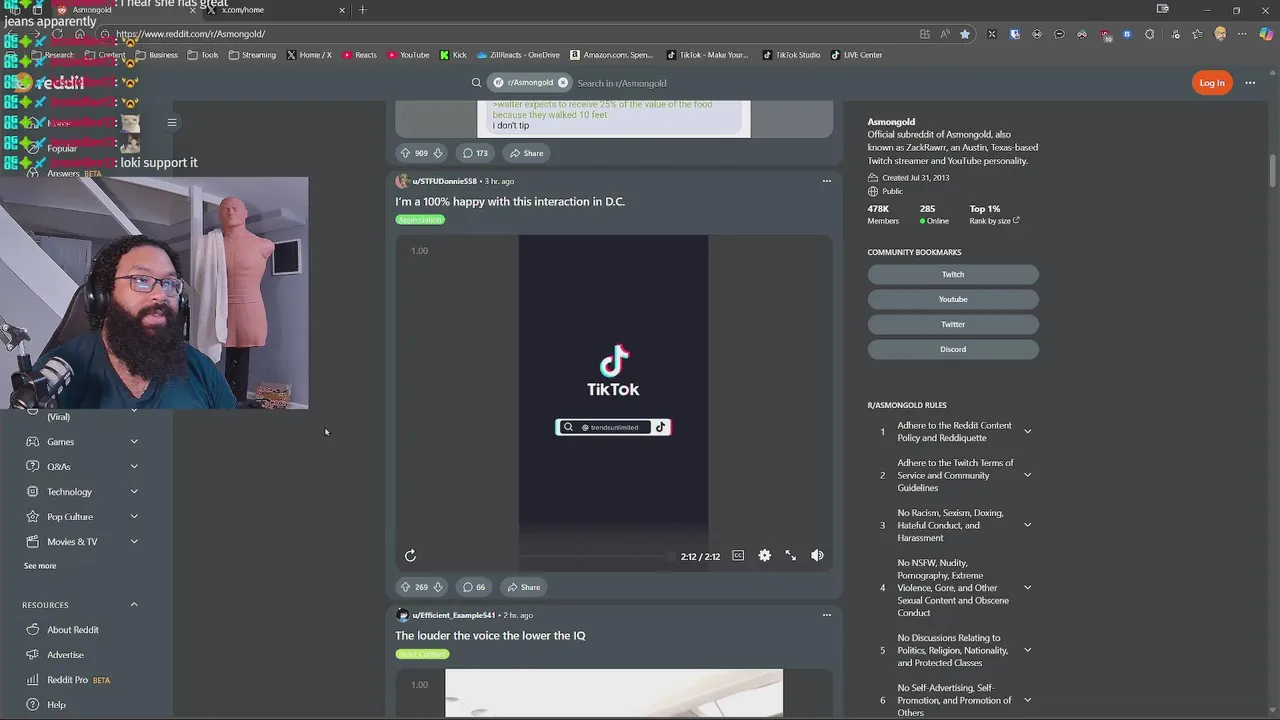Click Rank by size link
Viewport: 1280px width, 720px height.
(x=994, y=221)
